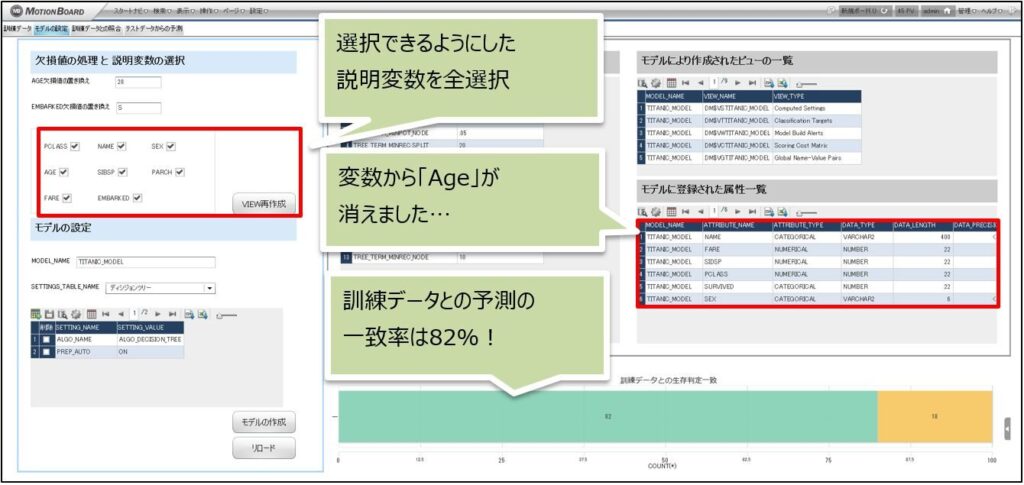Open the テストデータからの予測 tab
The image size is (1024, 485).
(x=154, y=29)
